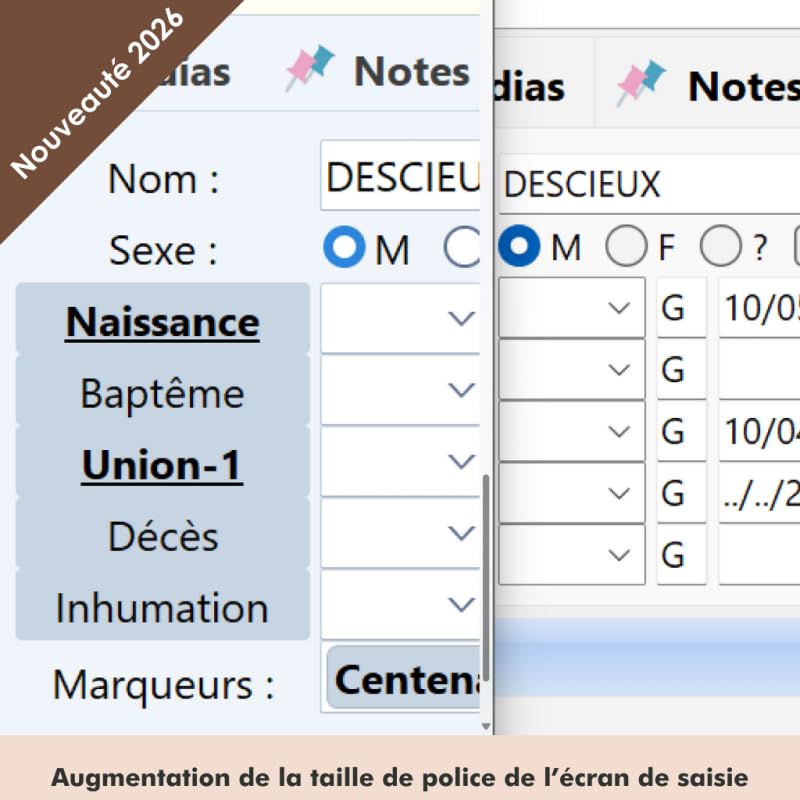Viewport: 800px width, 800px height.
Task: Click the 10/05 date field
Action: (x=759, y=307)
